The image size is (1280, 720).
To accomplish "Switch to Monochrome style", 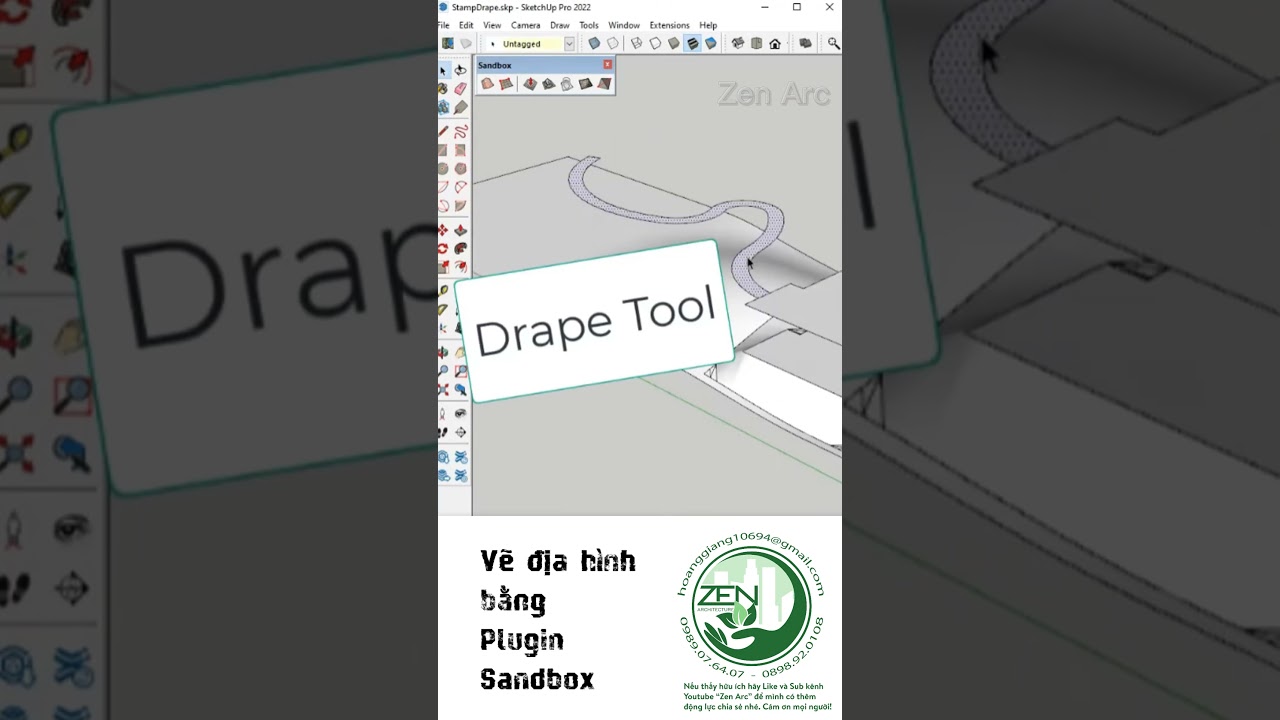I will pos(711,43).
